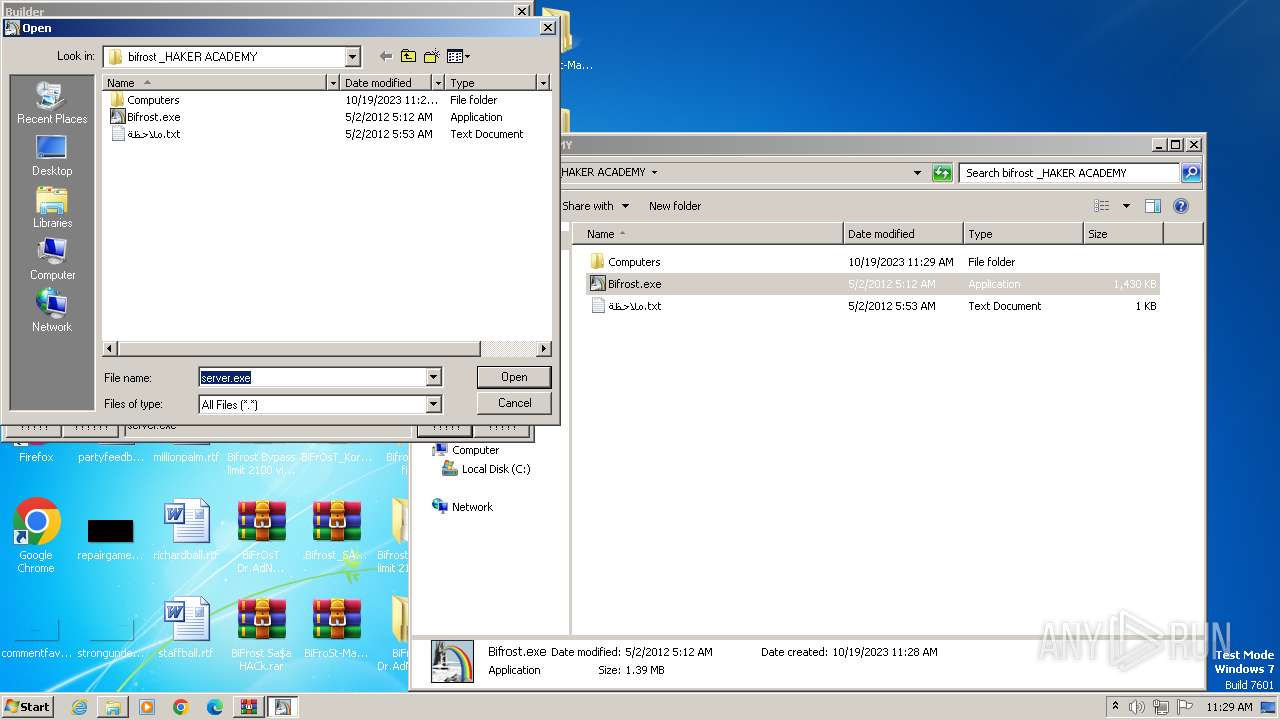1280x720 pixels.
Task: Switch to WinRAR taskbar button
Action: click(249, 707)
